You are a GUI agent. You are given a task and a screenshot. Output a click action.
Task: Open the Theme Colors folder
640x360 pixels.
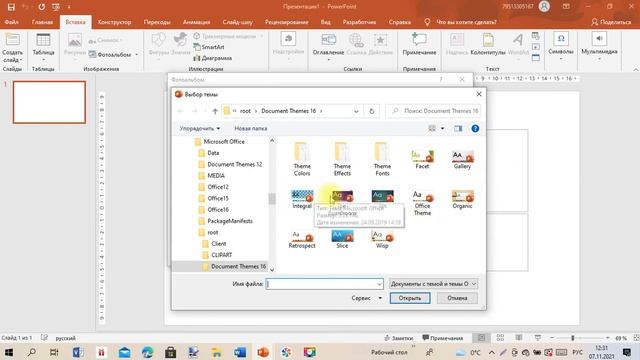tap(302, 159)
